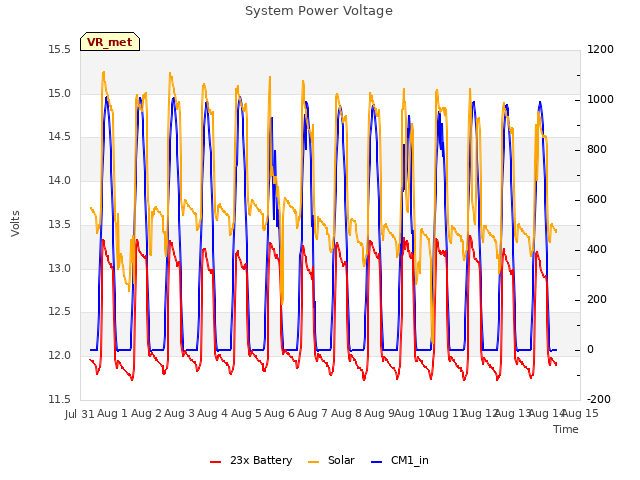
Task: Click the 400 right axis value
Action: (x=597, y=250)
